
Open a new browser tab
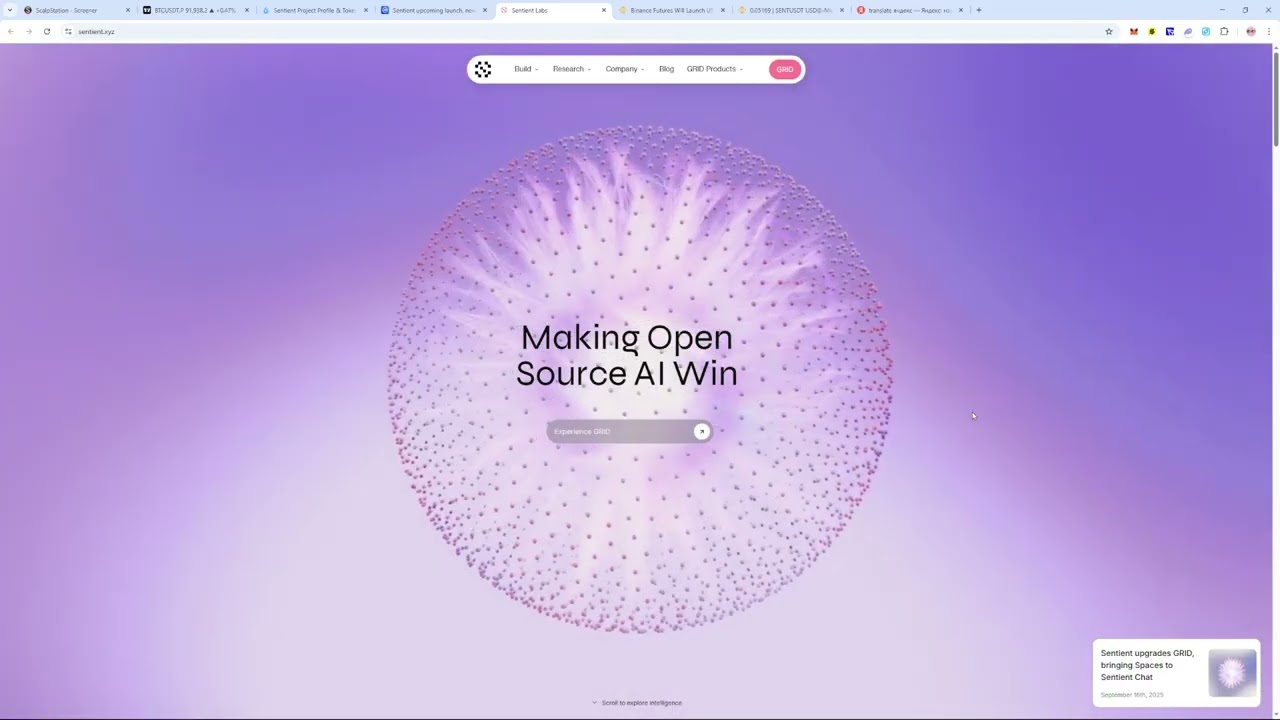click(x=979, y=10)
